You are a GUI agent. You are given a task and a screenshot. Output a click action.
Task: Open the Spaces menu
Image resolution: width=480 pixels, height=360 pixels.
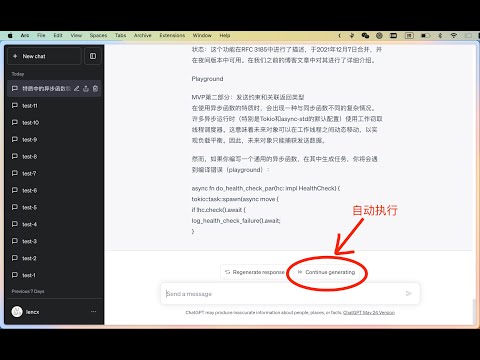(98, 35)
